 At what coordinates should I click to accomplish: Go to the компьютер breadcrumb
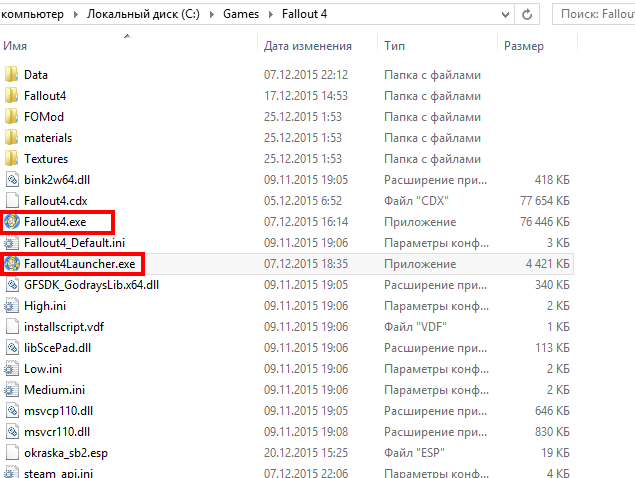[x=32, y=14]
